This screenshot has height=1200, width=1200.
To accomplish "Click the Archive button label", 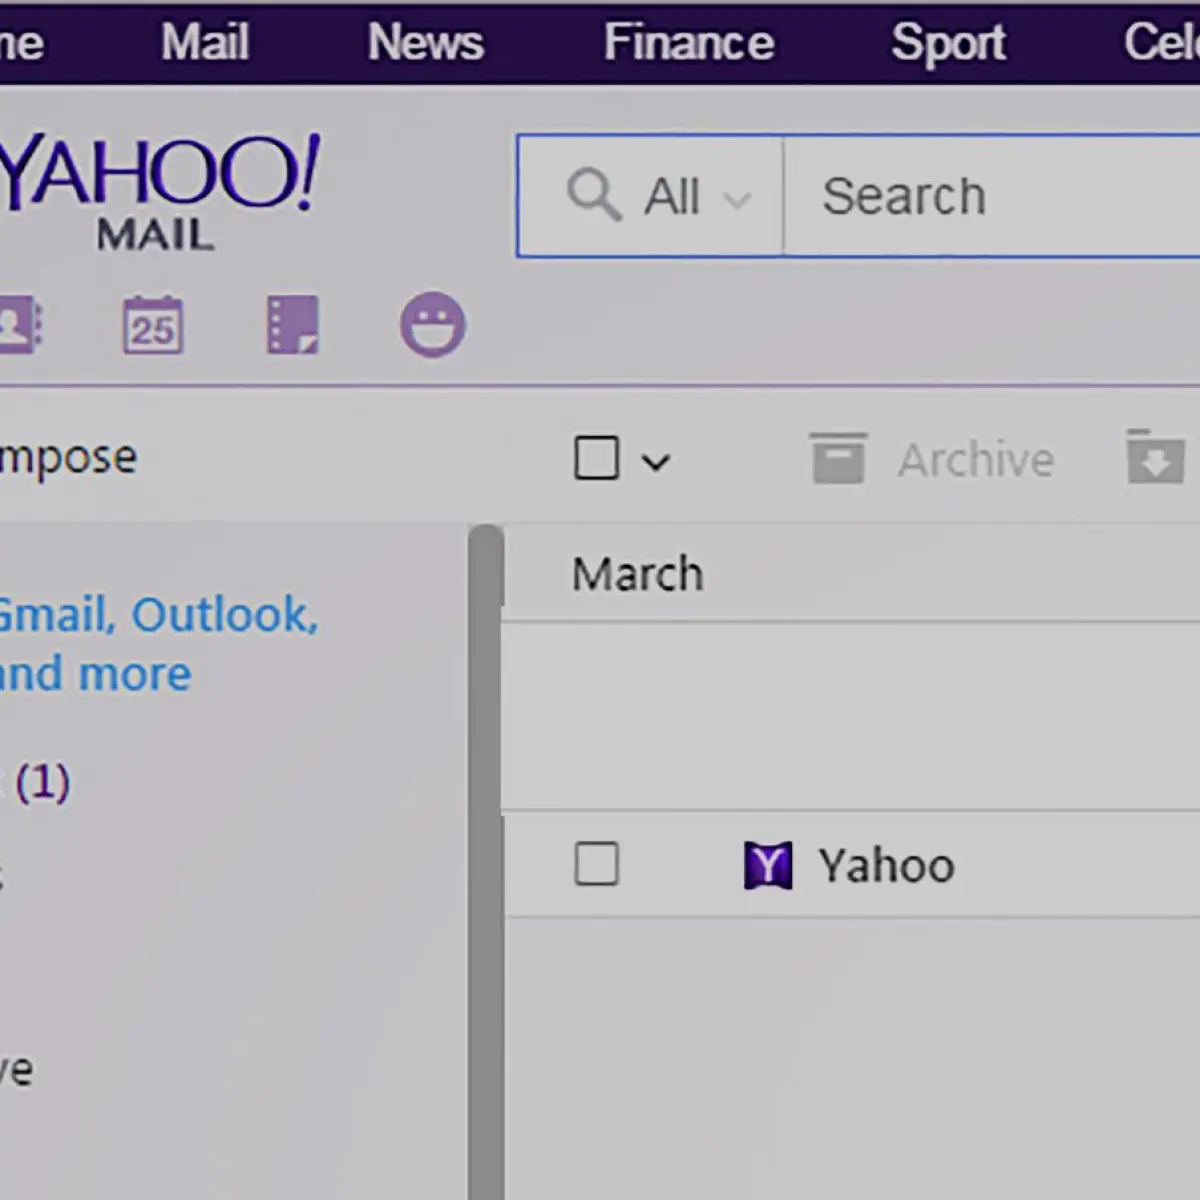I will (x=976, y=460).
